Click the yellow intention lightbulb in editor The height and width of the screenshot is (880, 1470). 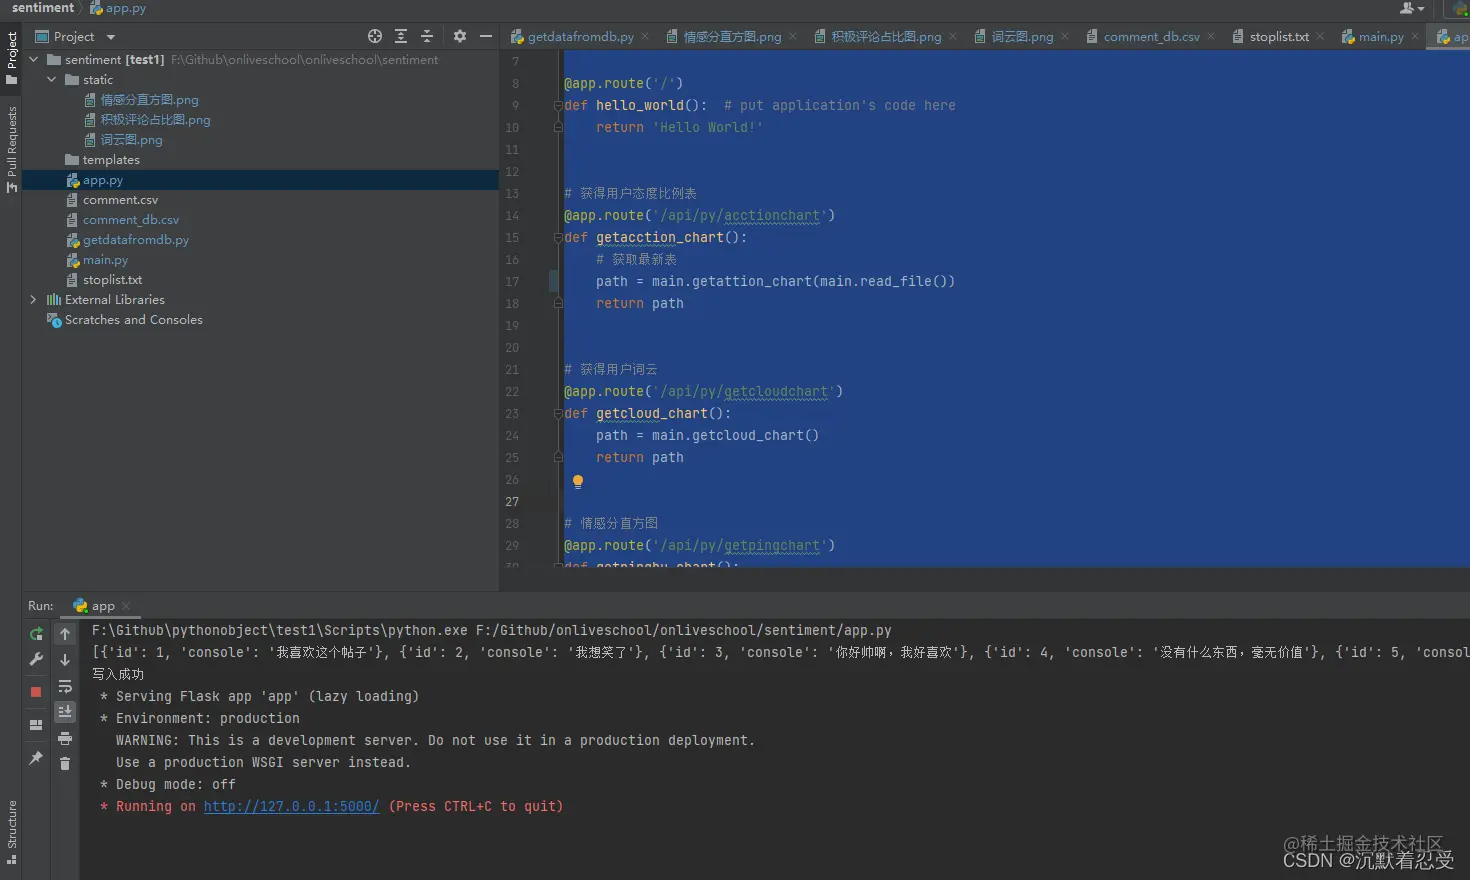pyautogui.click(x=577, y=481)
